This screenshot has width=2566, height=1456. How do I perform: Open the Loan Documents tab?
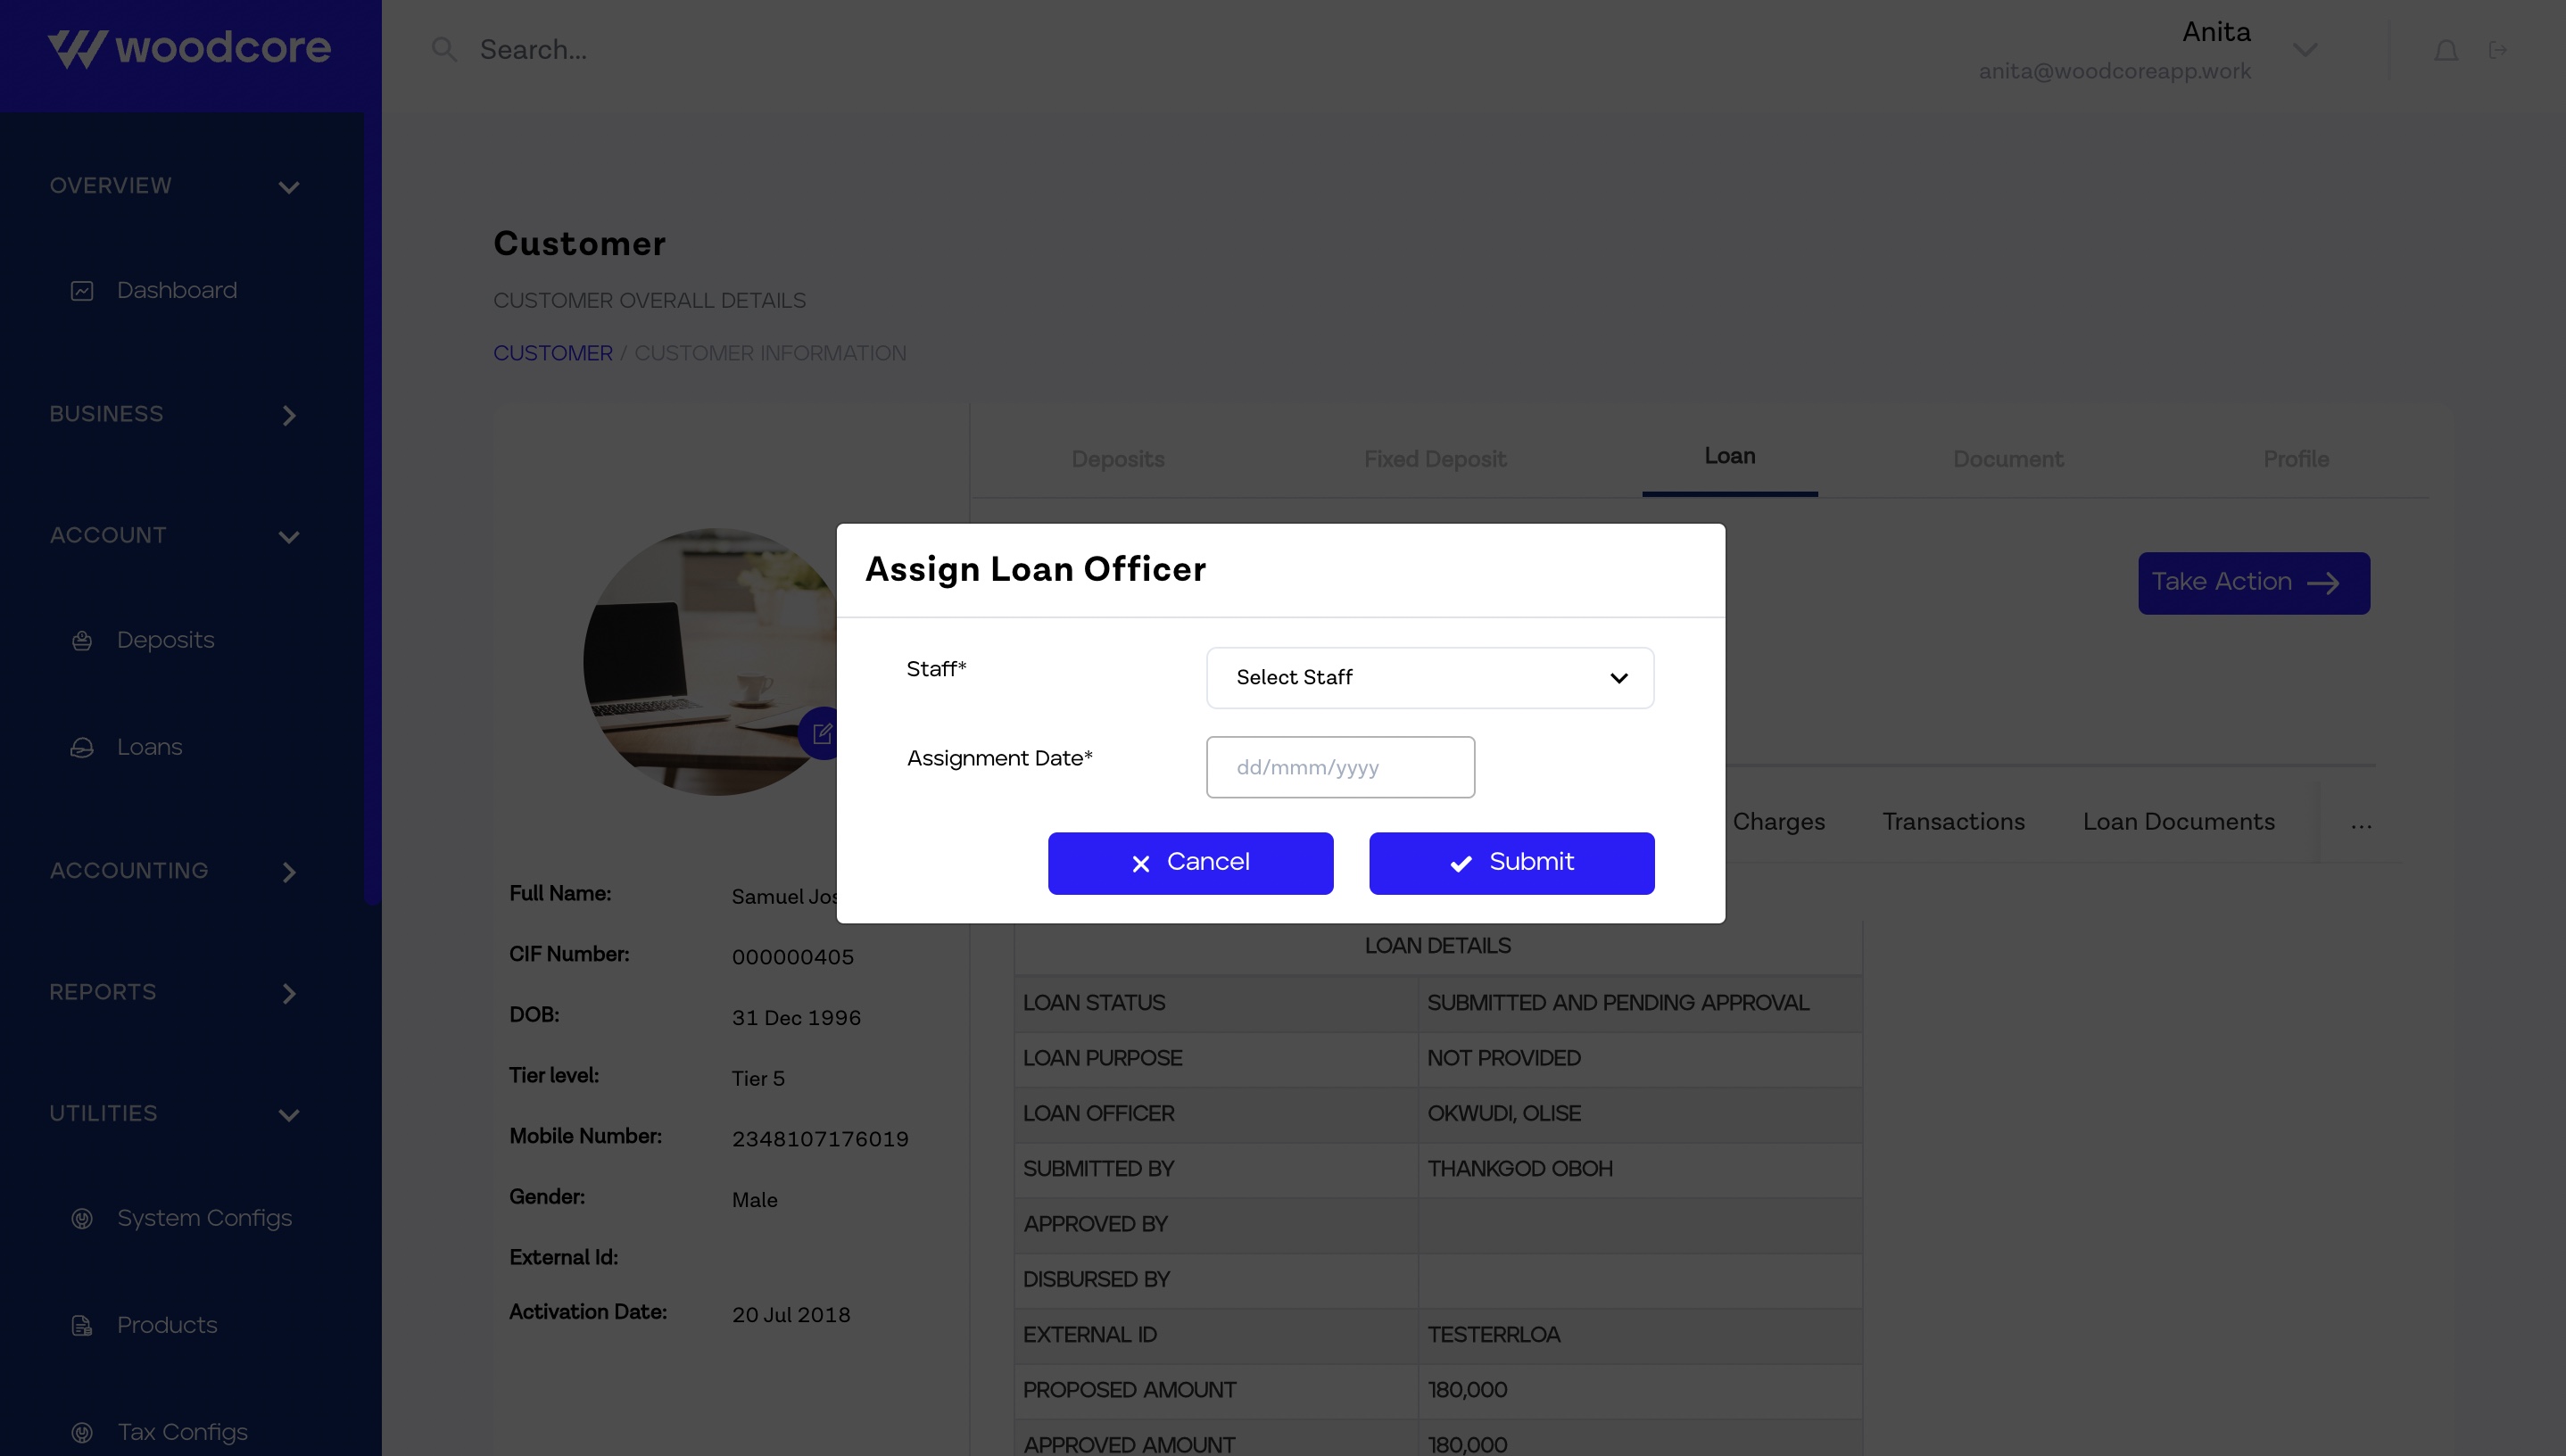pos(2178,822)
